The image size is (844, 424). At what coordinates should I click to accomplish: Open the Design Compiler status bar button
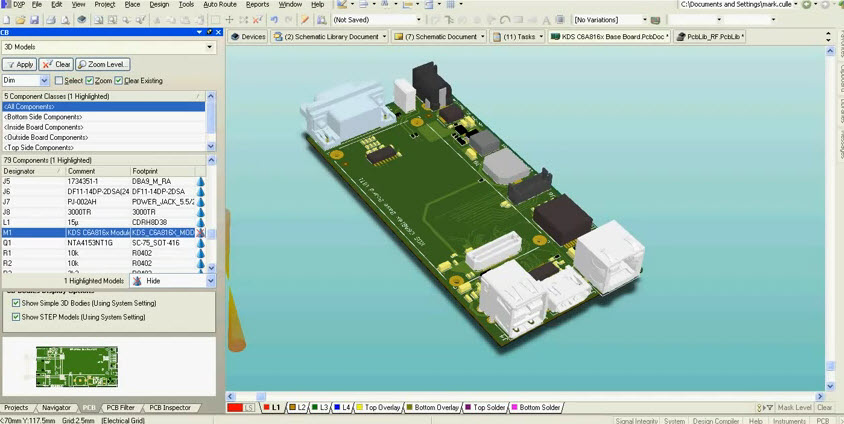(715, 421)
